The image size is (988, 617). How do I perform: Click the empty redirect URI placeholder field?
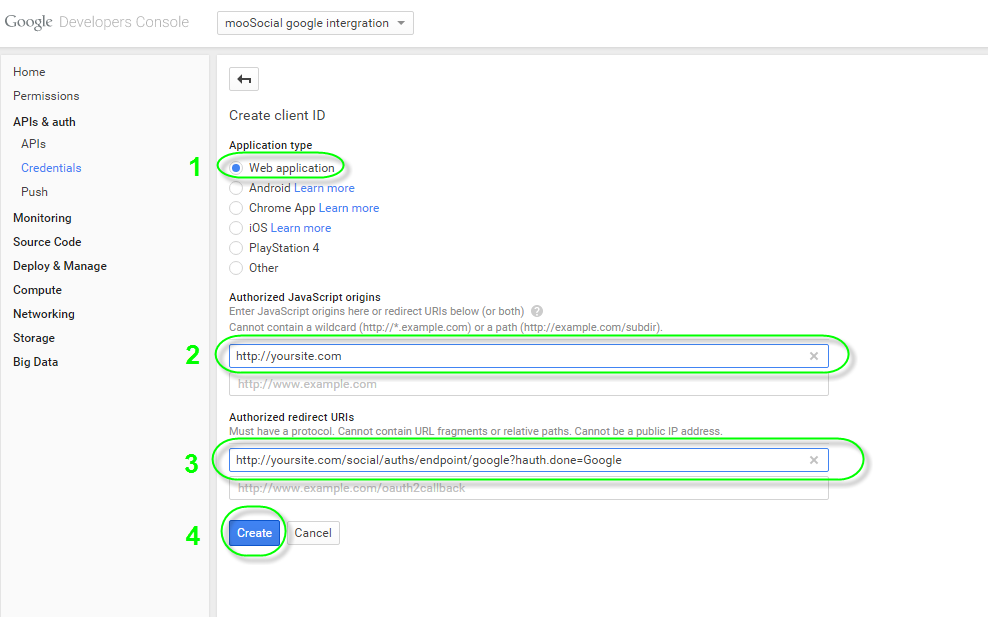click(x=528, y=488)
